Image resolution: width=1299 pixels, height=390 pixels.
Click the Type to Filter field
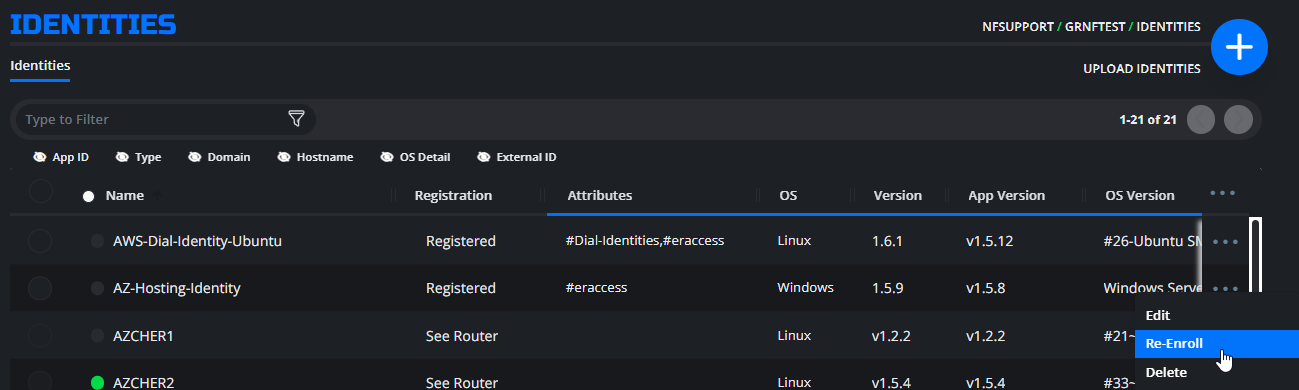(x=150, y=119)
